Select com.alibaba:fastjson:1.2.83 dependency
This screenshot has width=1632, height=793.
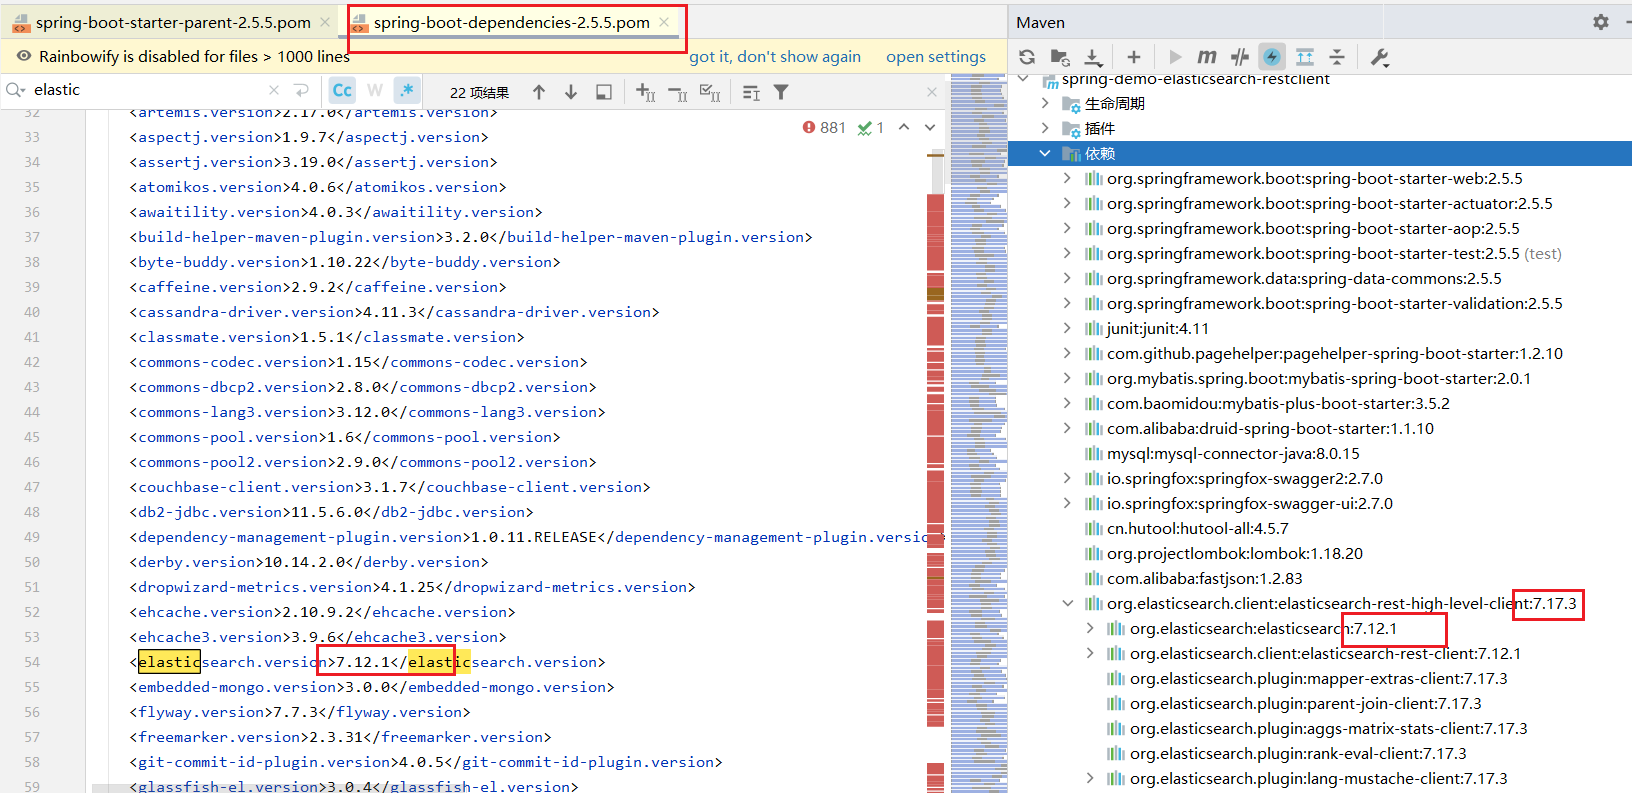1204,578
